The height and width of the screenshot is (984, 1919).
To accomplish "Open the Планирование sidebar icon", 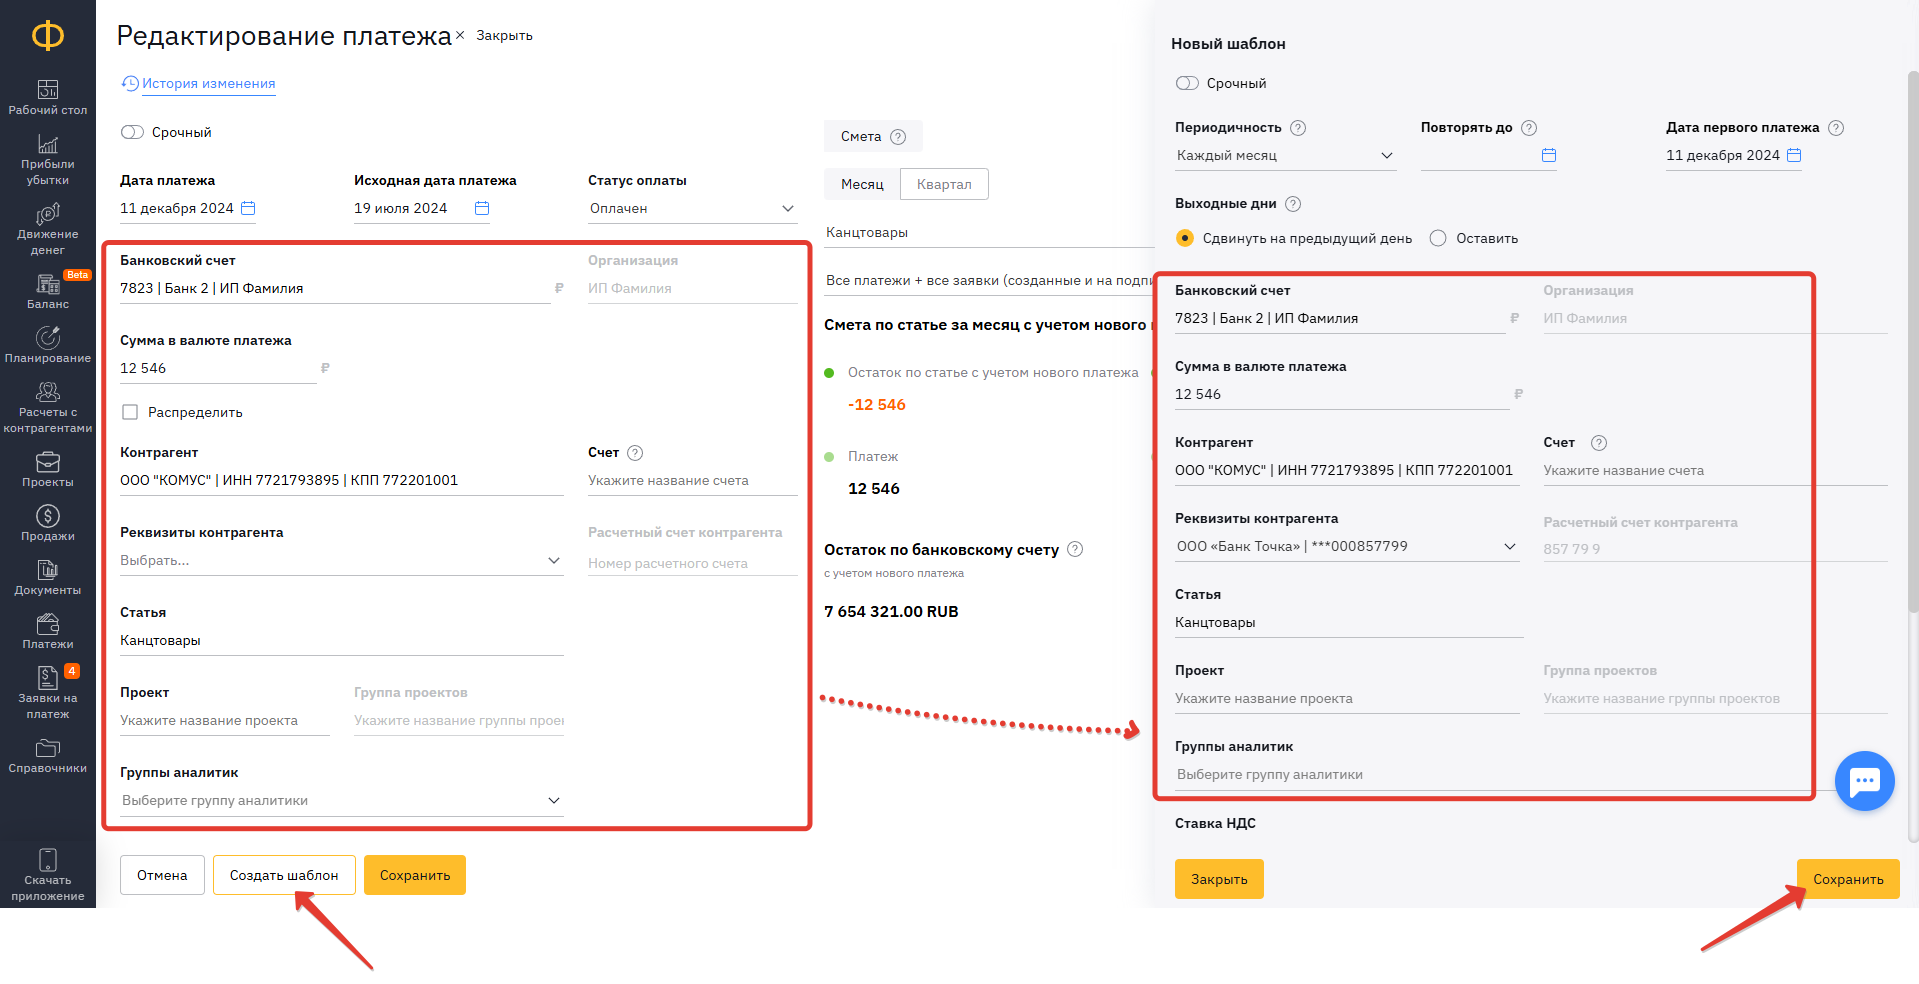I will 47,345.
